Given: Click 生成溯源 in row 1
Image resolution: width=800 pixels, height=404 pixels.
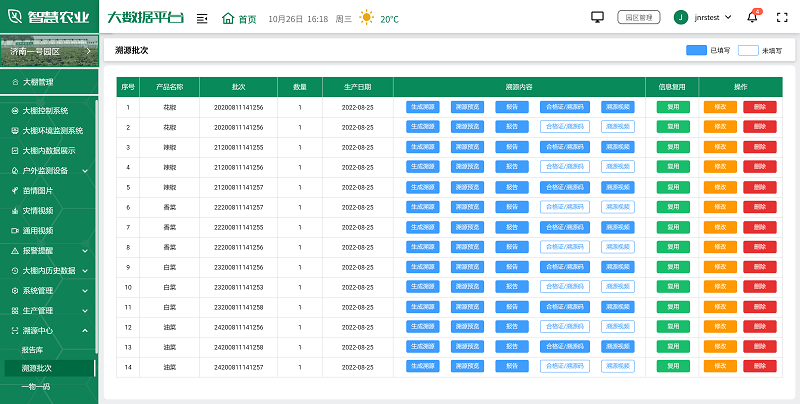Looking at the screenshot, I should (423, 106).
